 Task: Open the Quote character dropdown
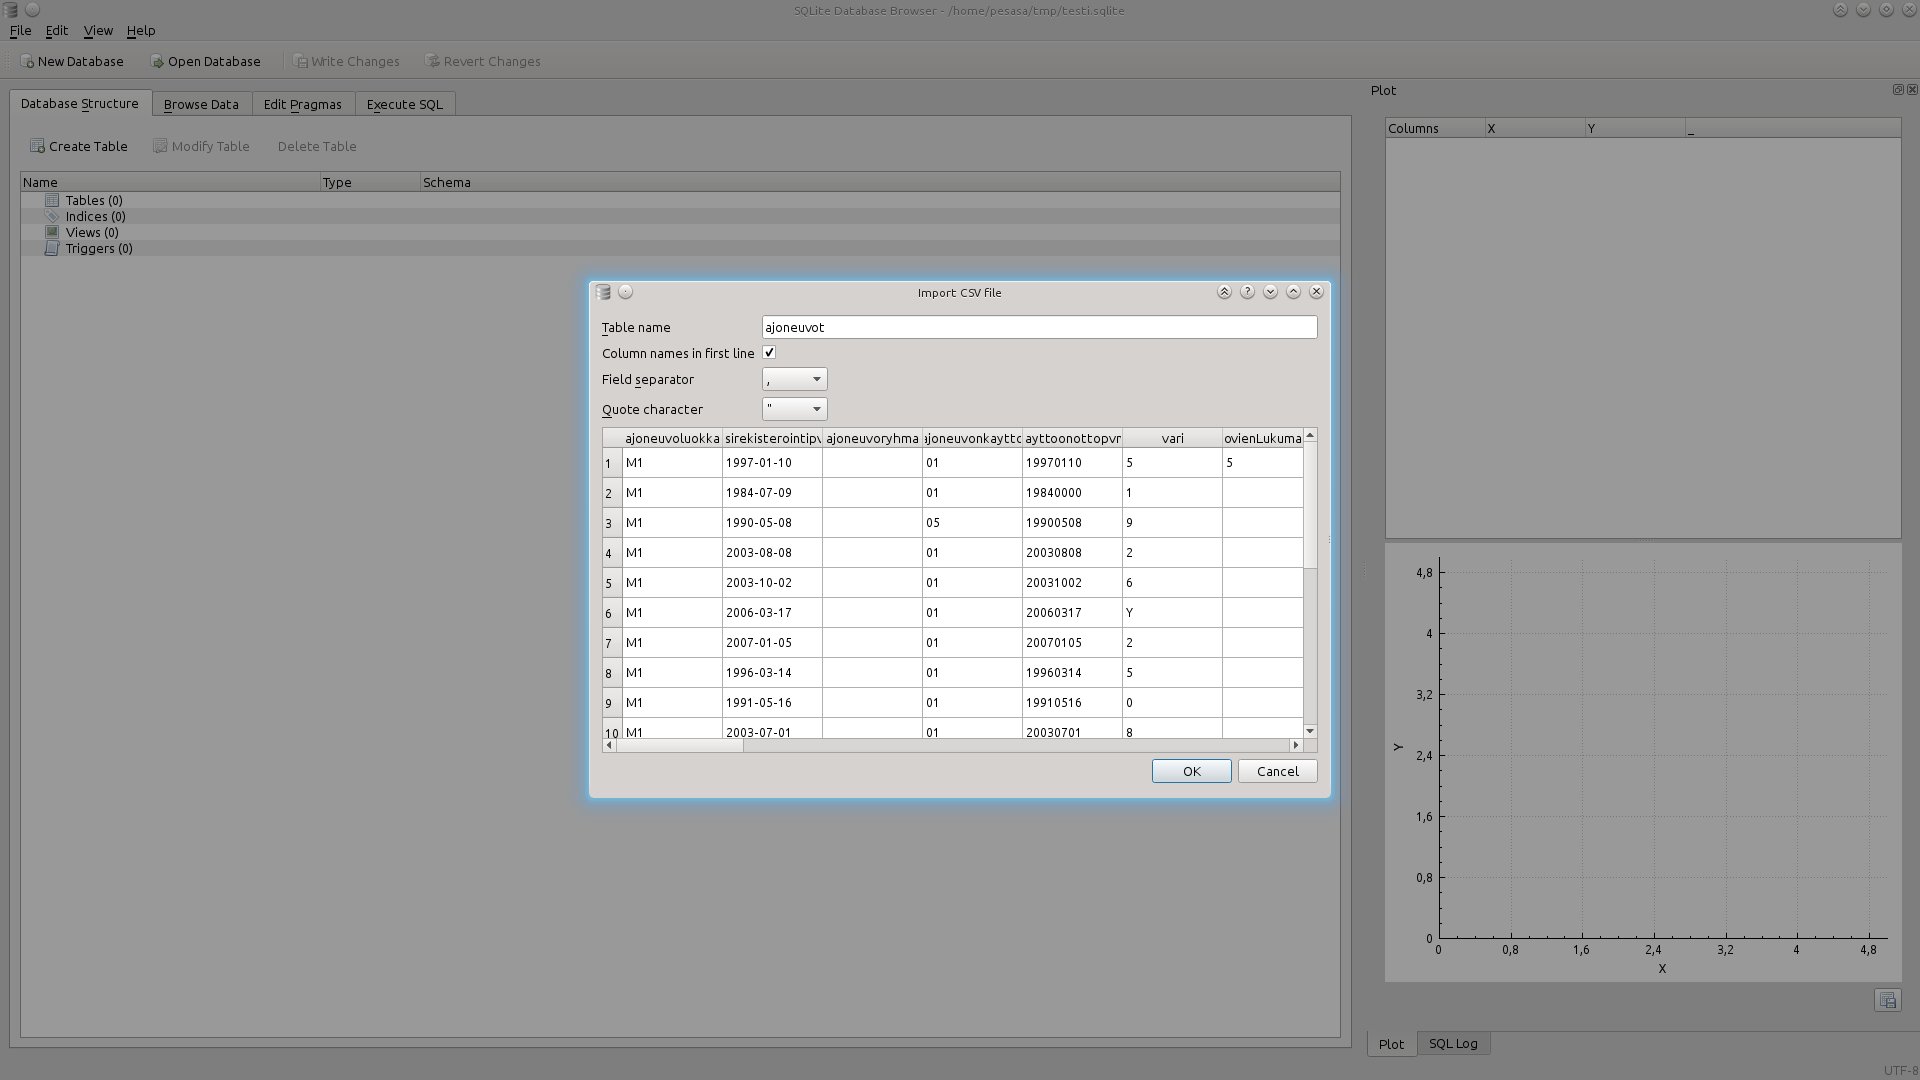(x=794, y=409)
